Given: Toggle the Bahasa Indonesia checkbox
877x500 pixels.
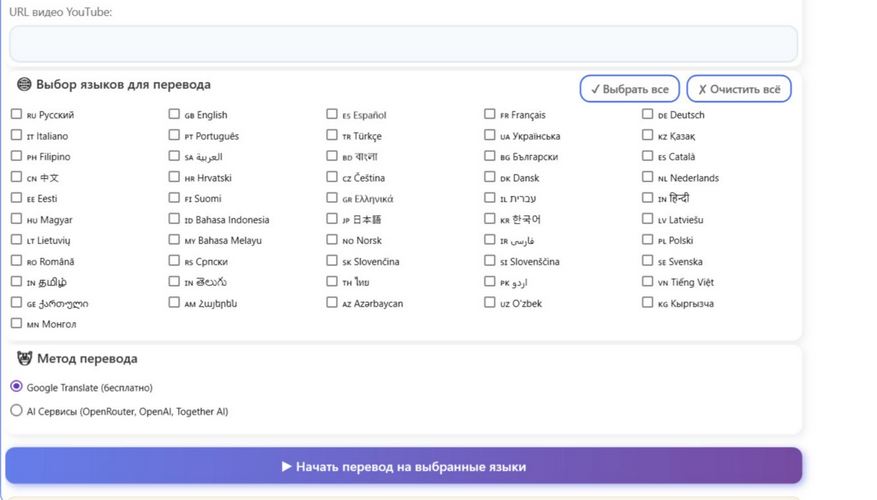Looking at the screenshot, I should coord(174,219).
